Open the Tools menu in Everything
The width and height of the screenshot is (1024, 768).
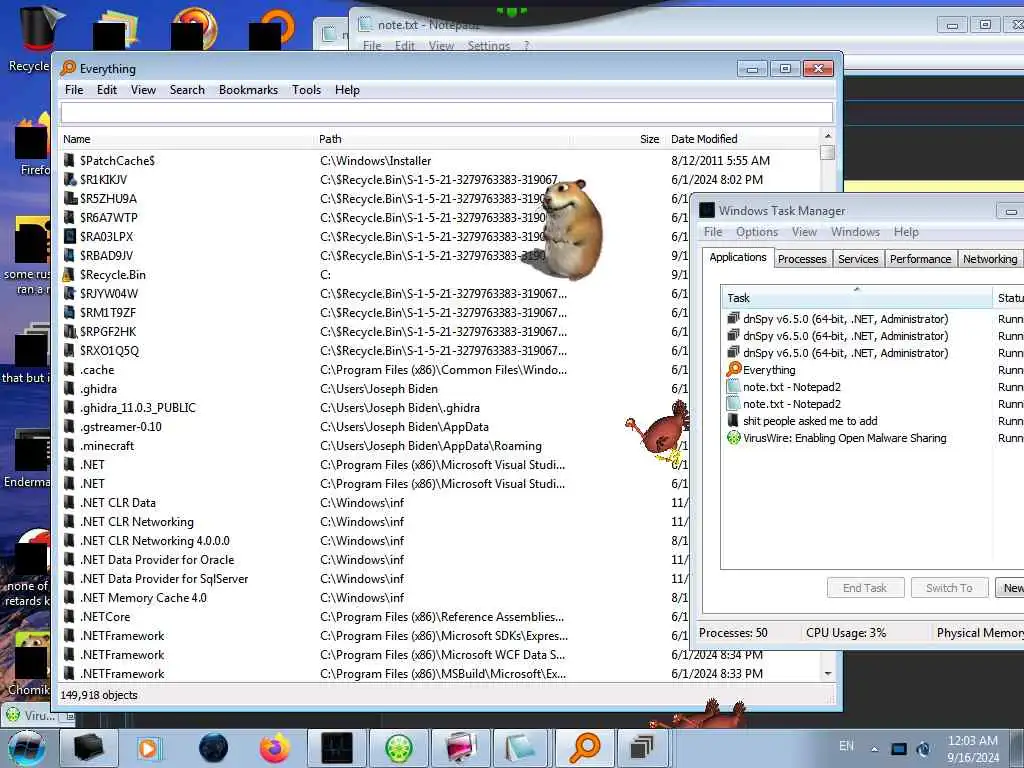tap(306, 90)
